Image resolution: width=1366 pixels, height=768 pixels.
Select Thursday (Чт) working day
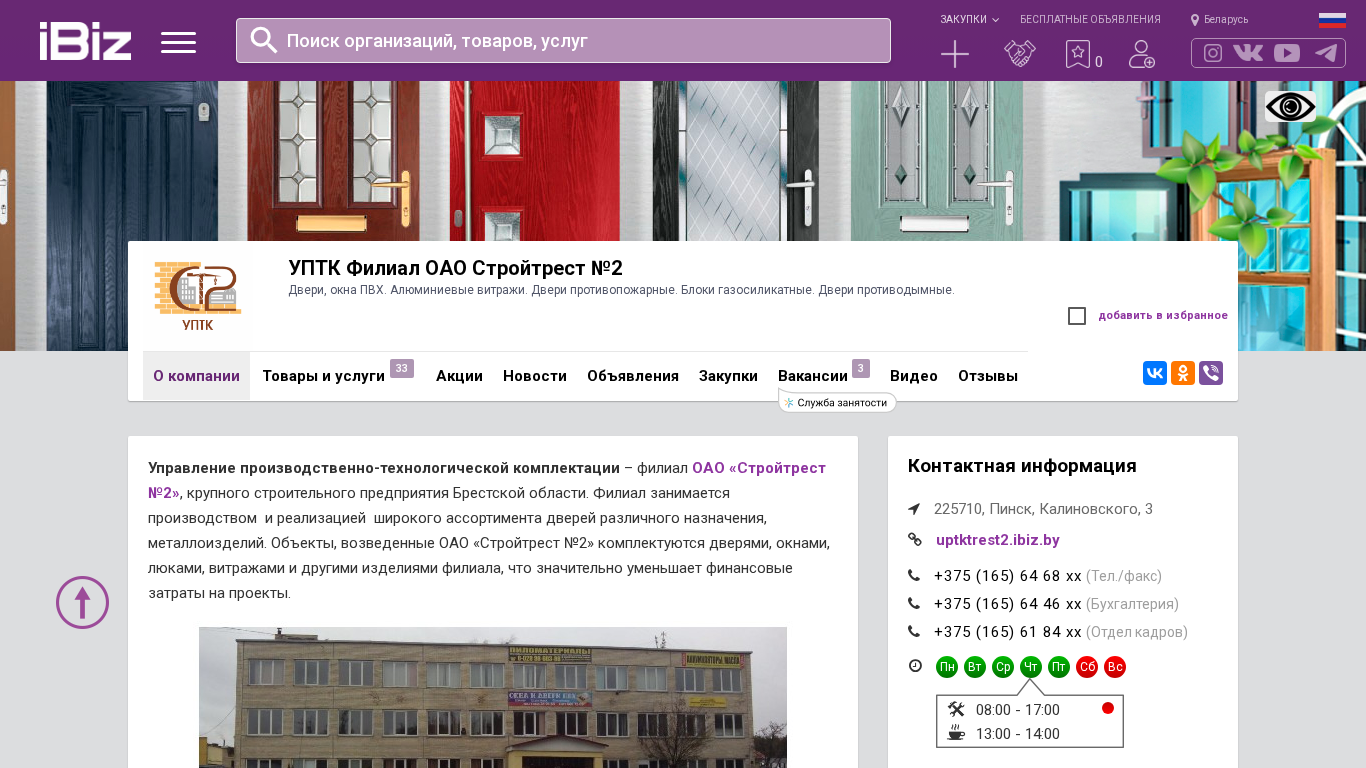coord(1031,667)
